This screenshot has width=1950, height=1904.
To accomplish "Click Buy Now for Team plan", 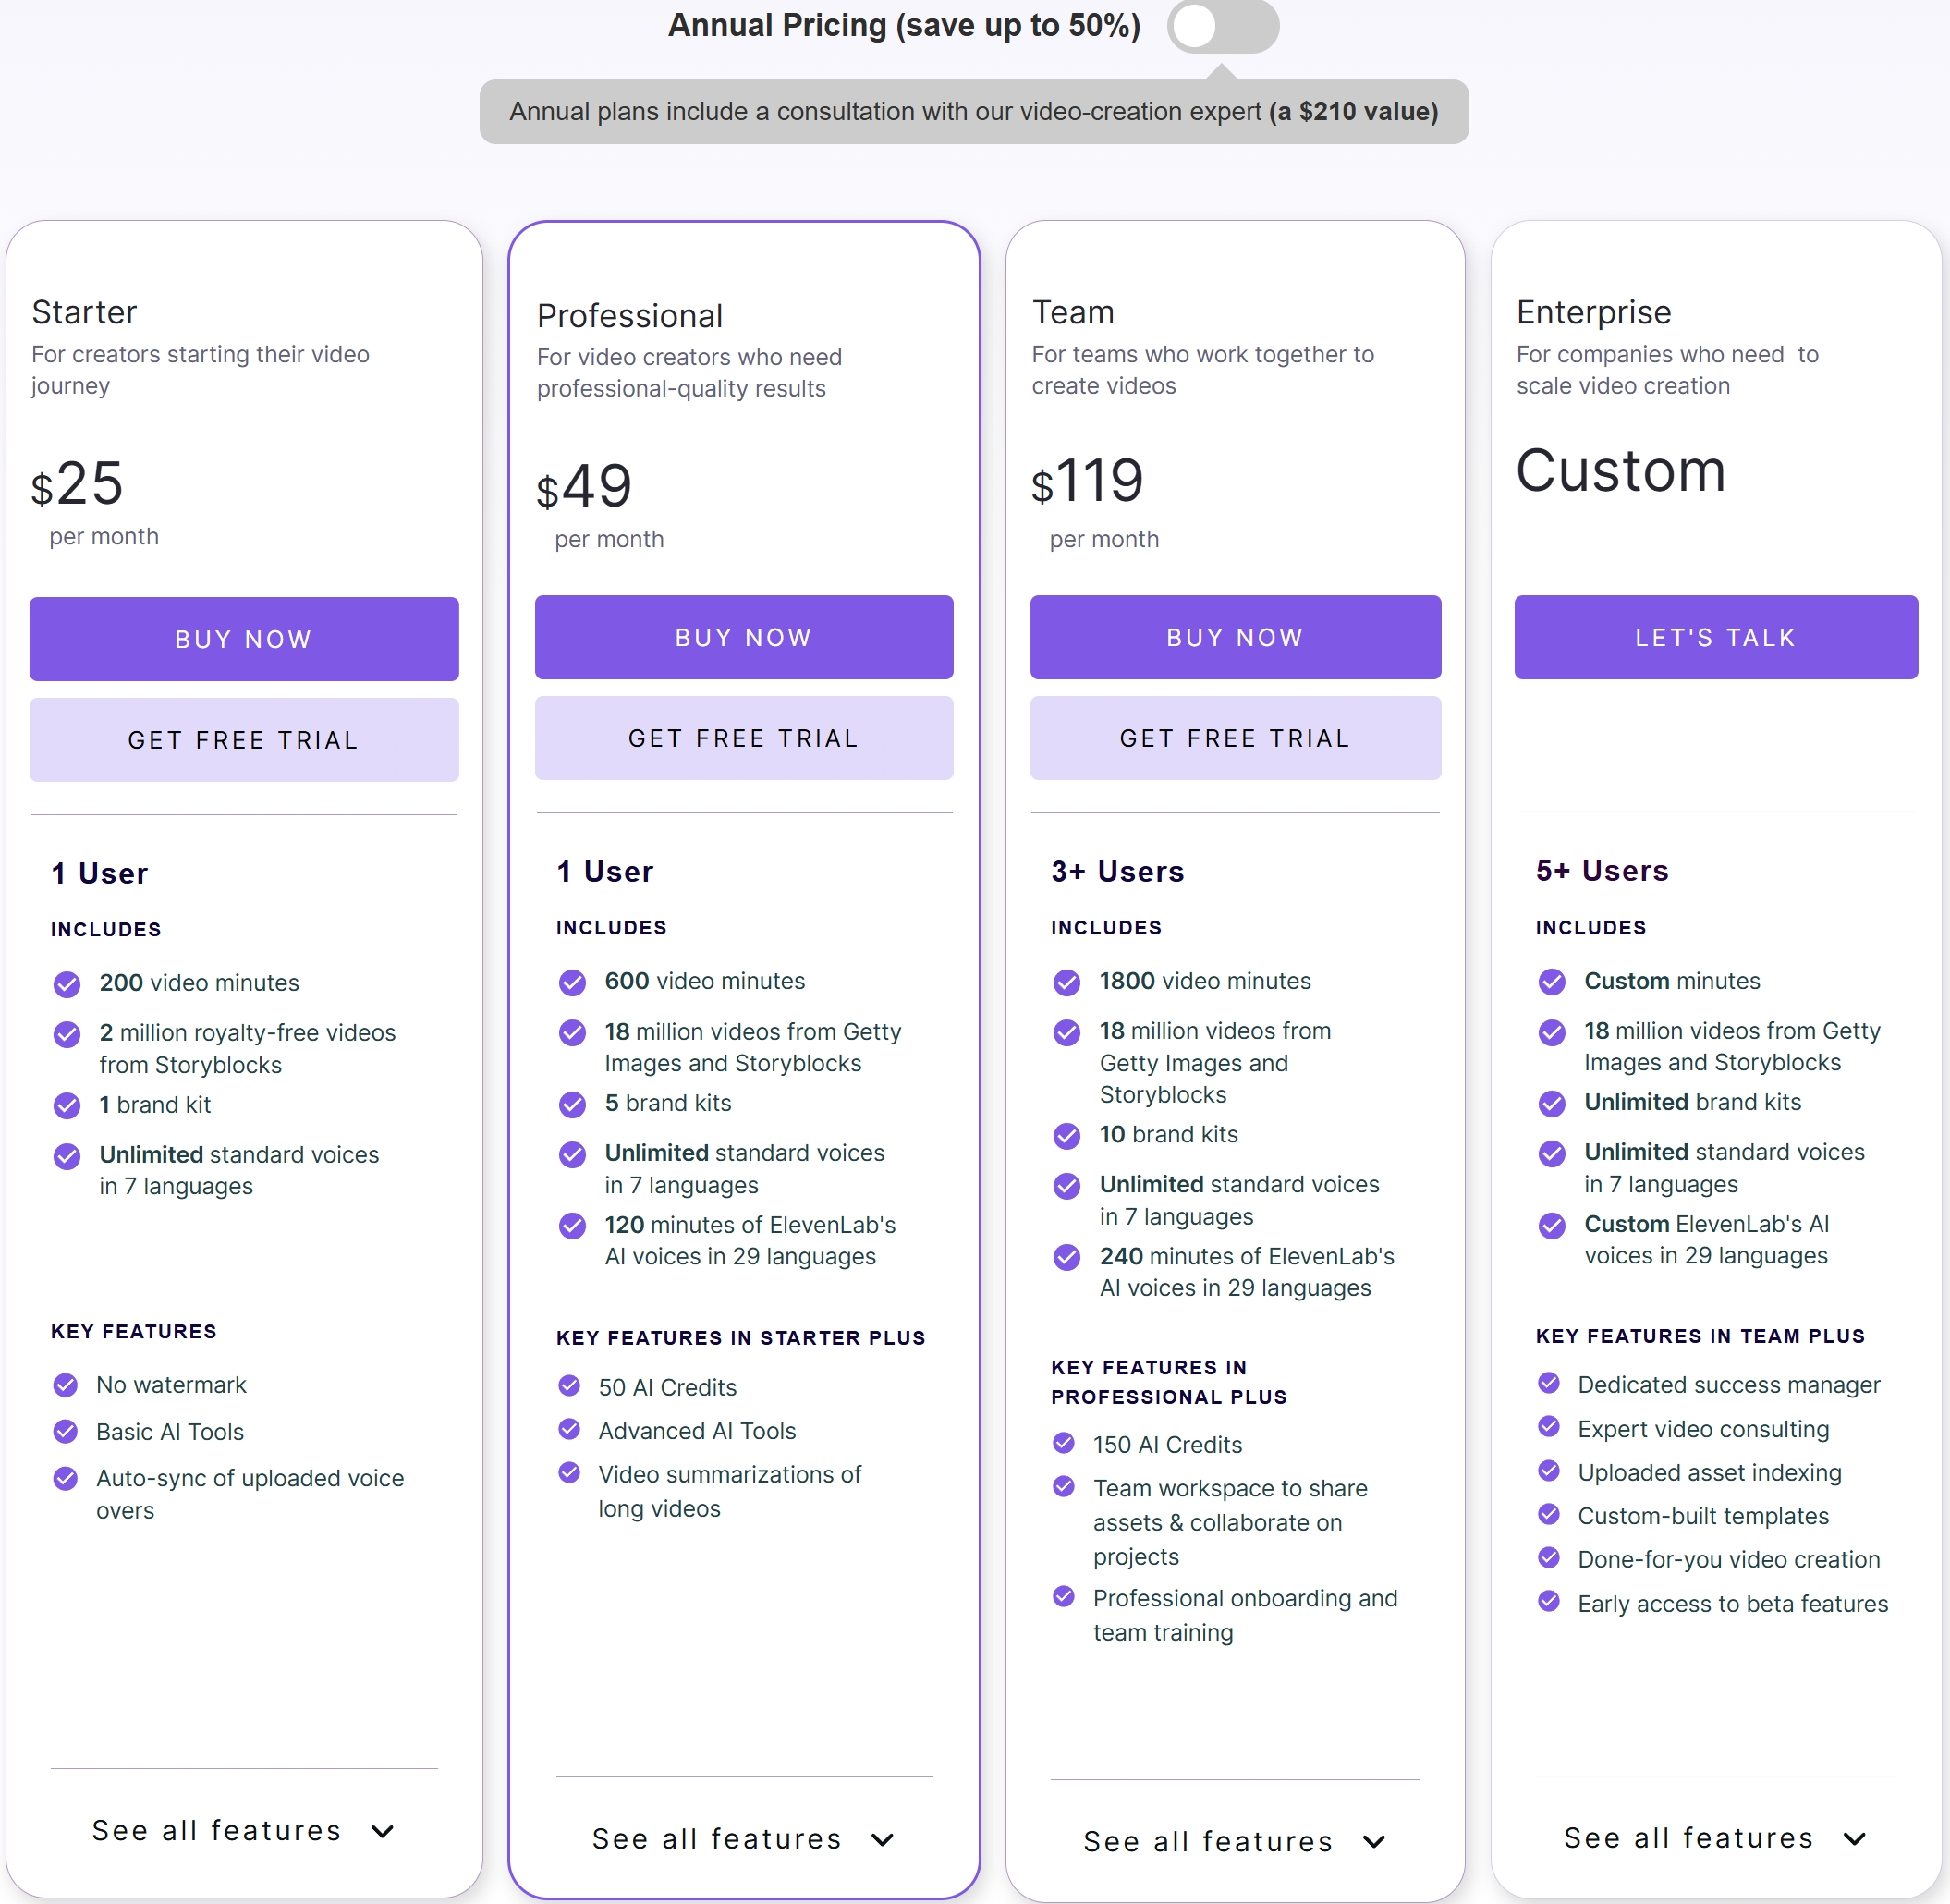I will pos(1235,637).
